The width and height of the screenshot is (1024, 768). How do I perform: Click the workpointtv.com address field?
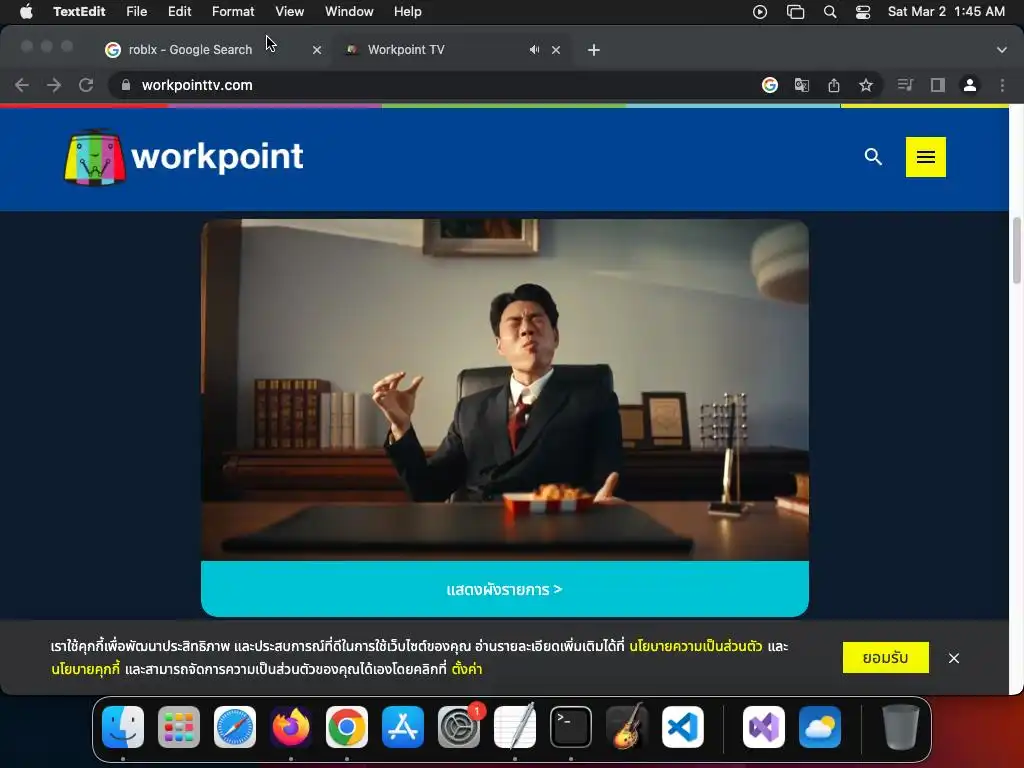click(x=438, y=85)
